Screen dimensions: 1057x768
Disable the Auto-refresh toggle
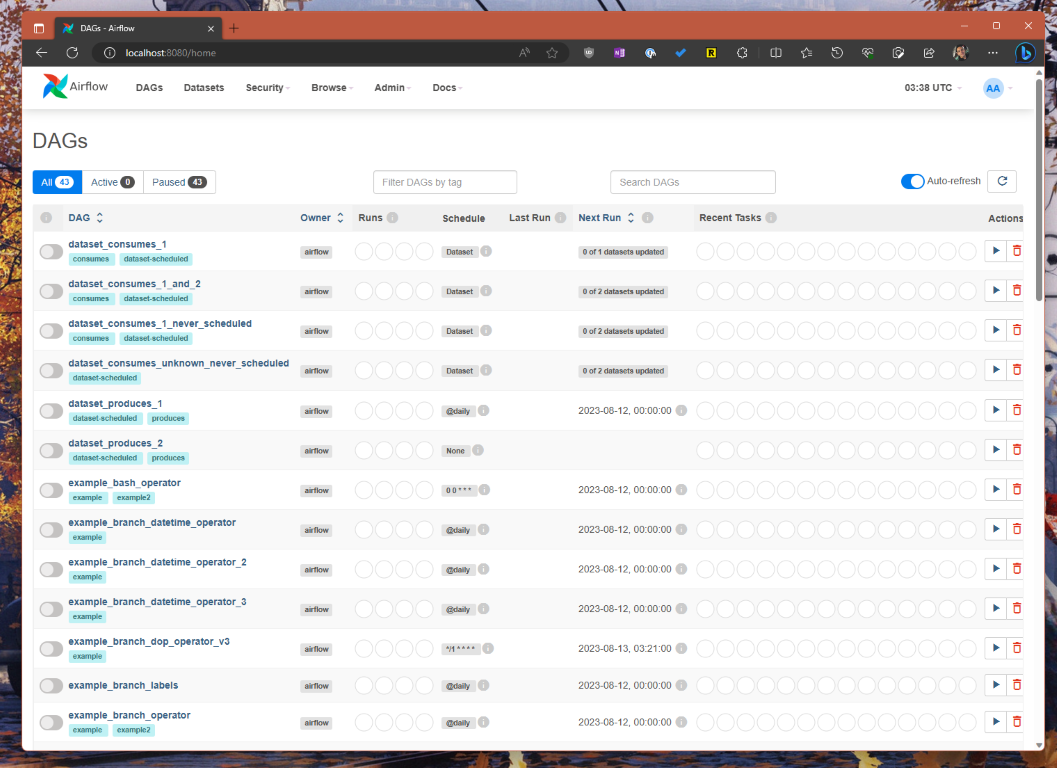(912, 181)
